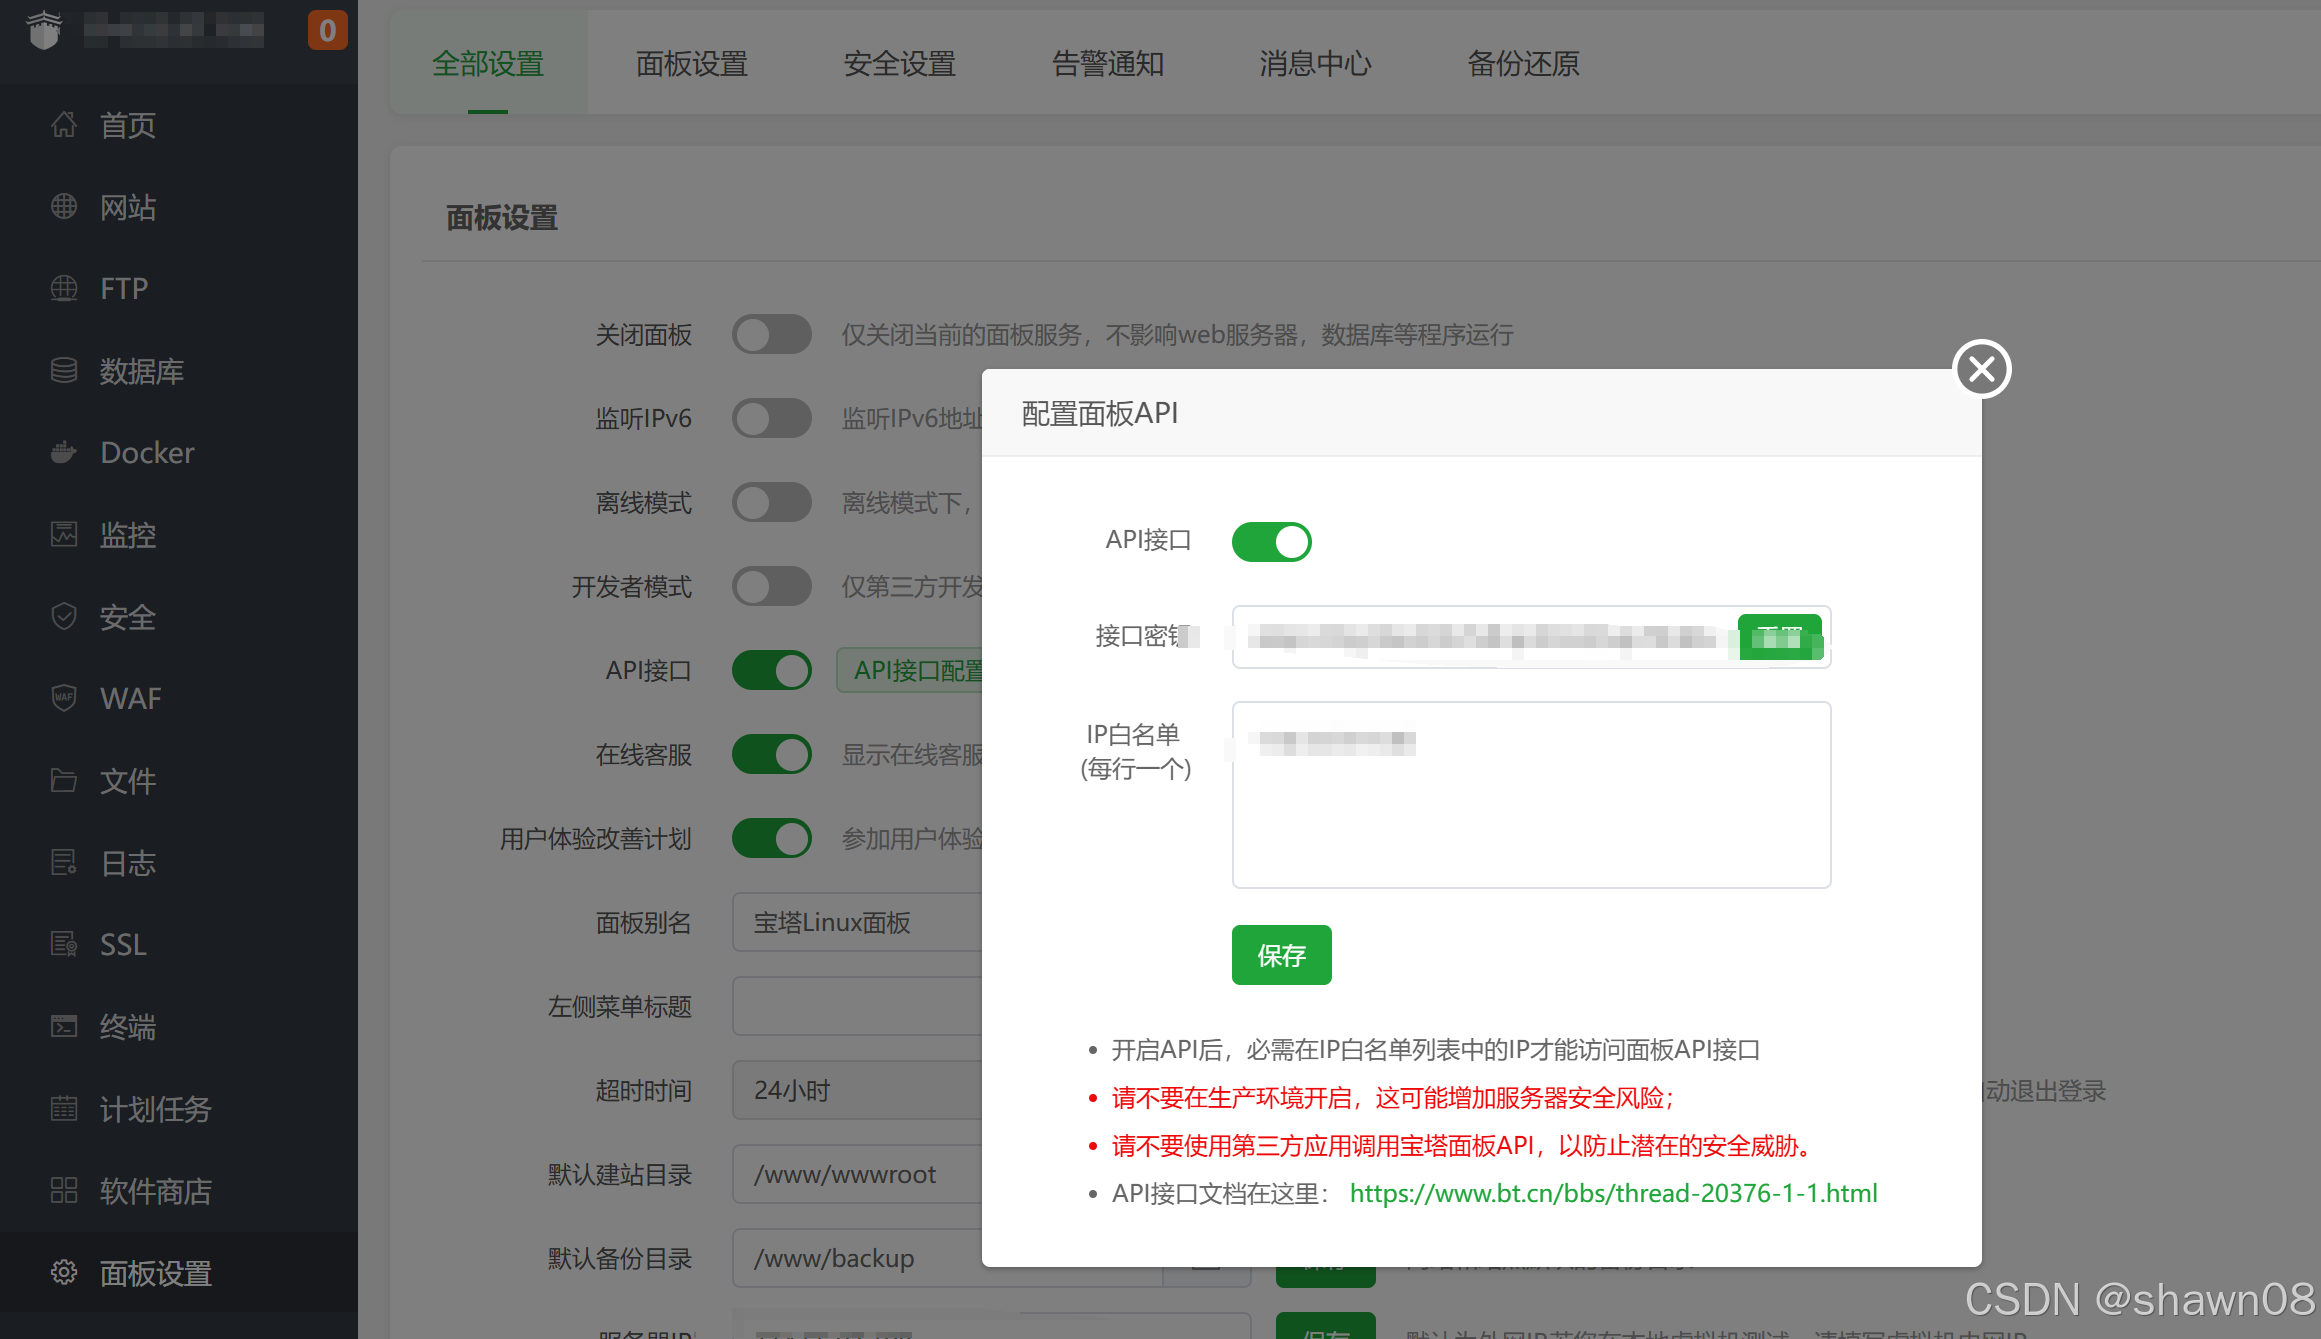
Task: Enable the IPv6 listening switch
Action: 771,418
